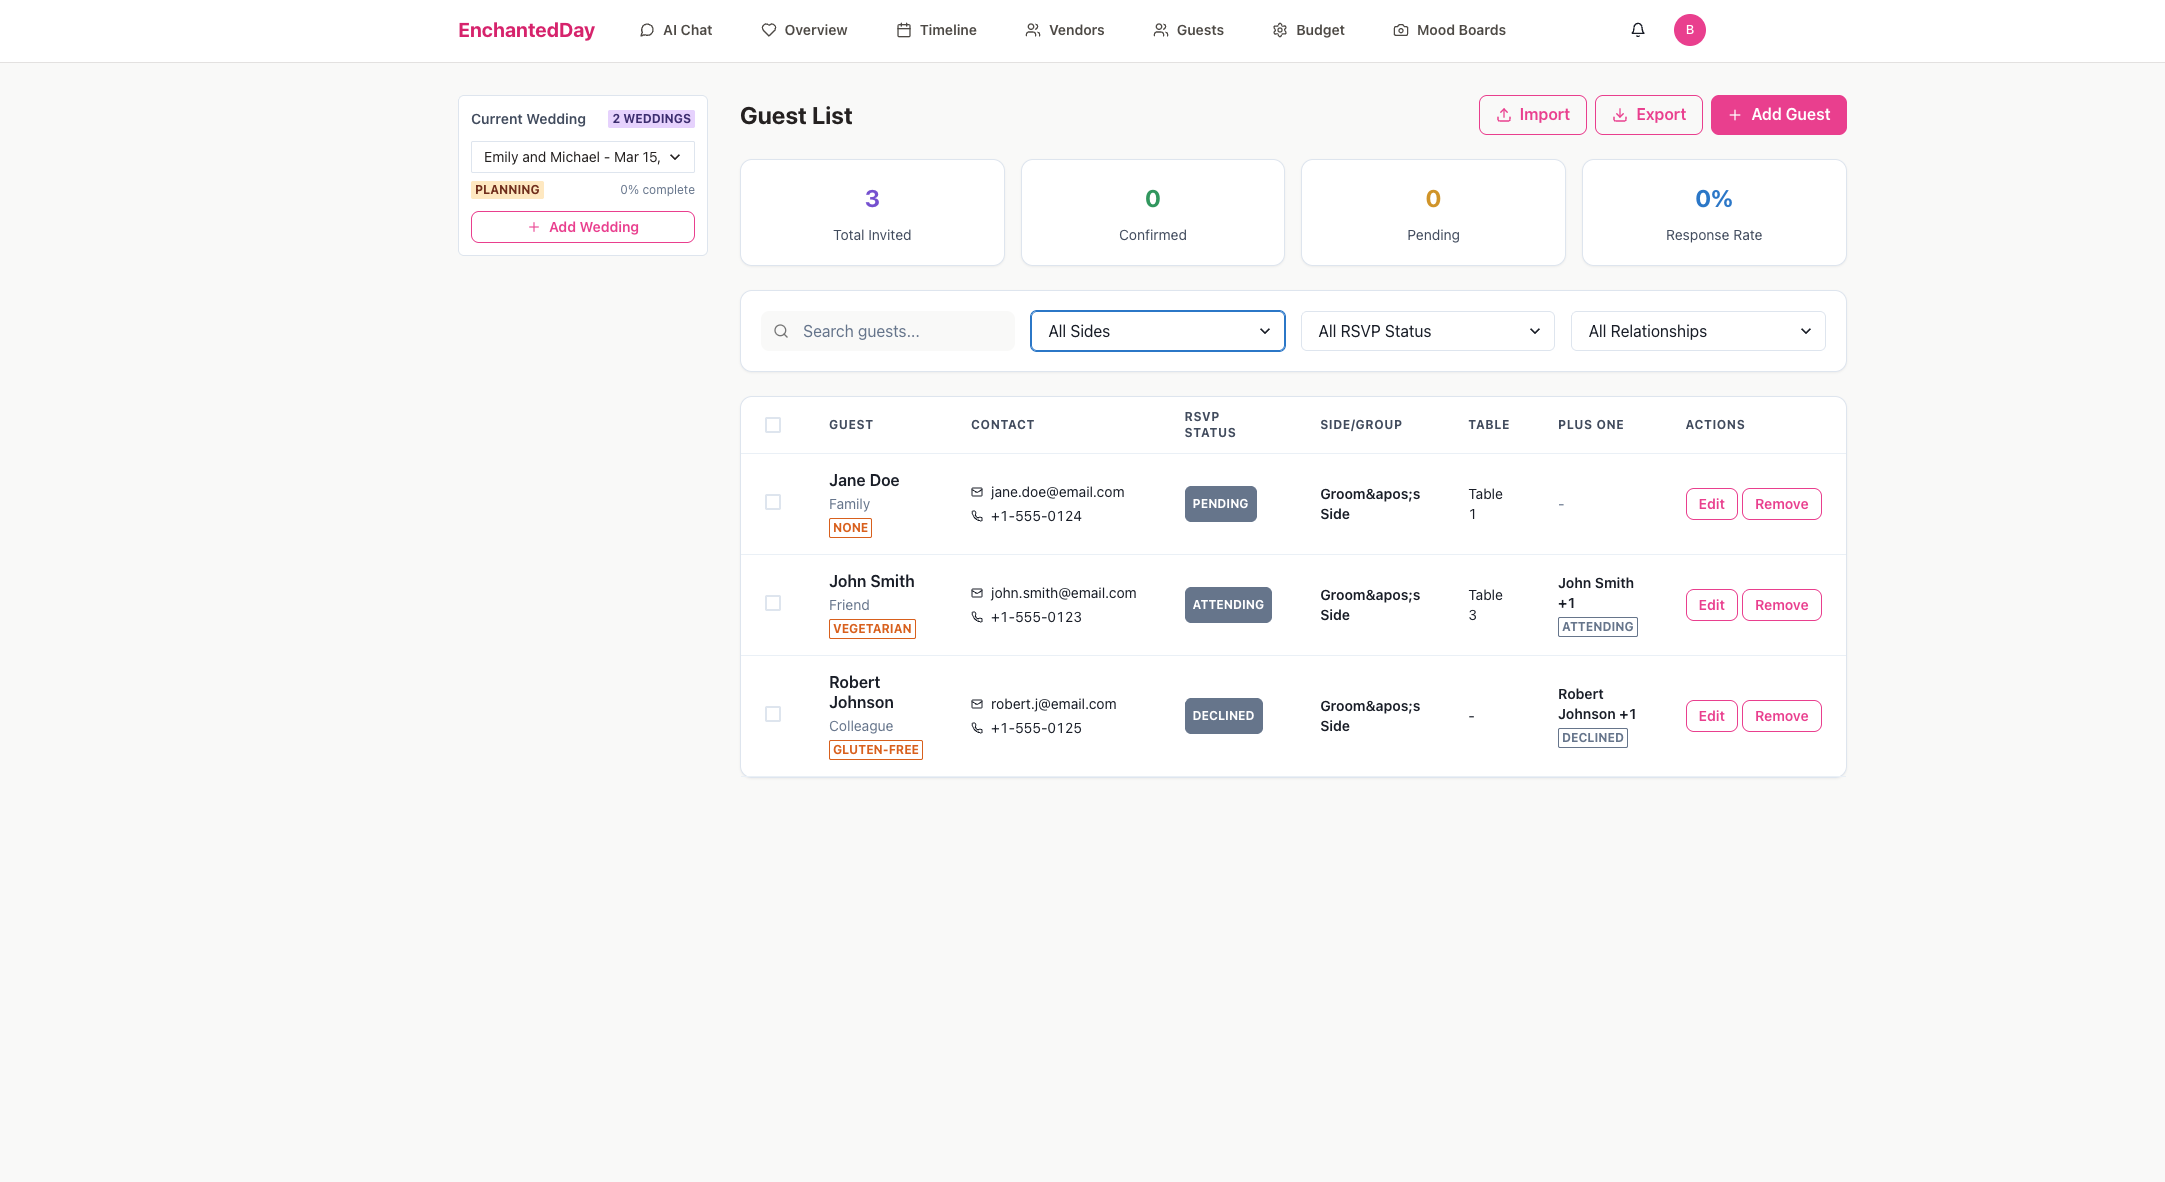Check Jane Doe's row checkbox
Screen dimensions: 2165x1182
pyautogui.click(x=773, y=502)
